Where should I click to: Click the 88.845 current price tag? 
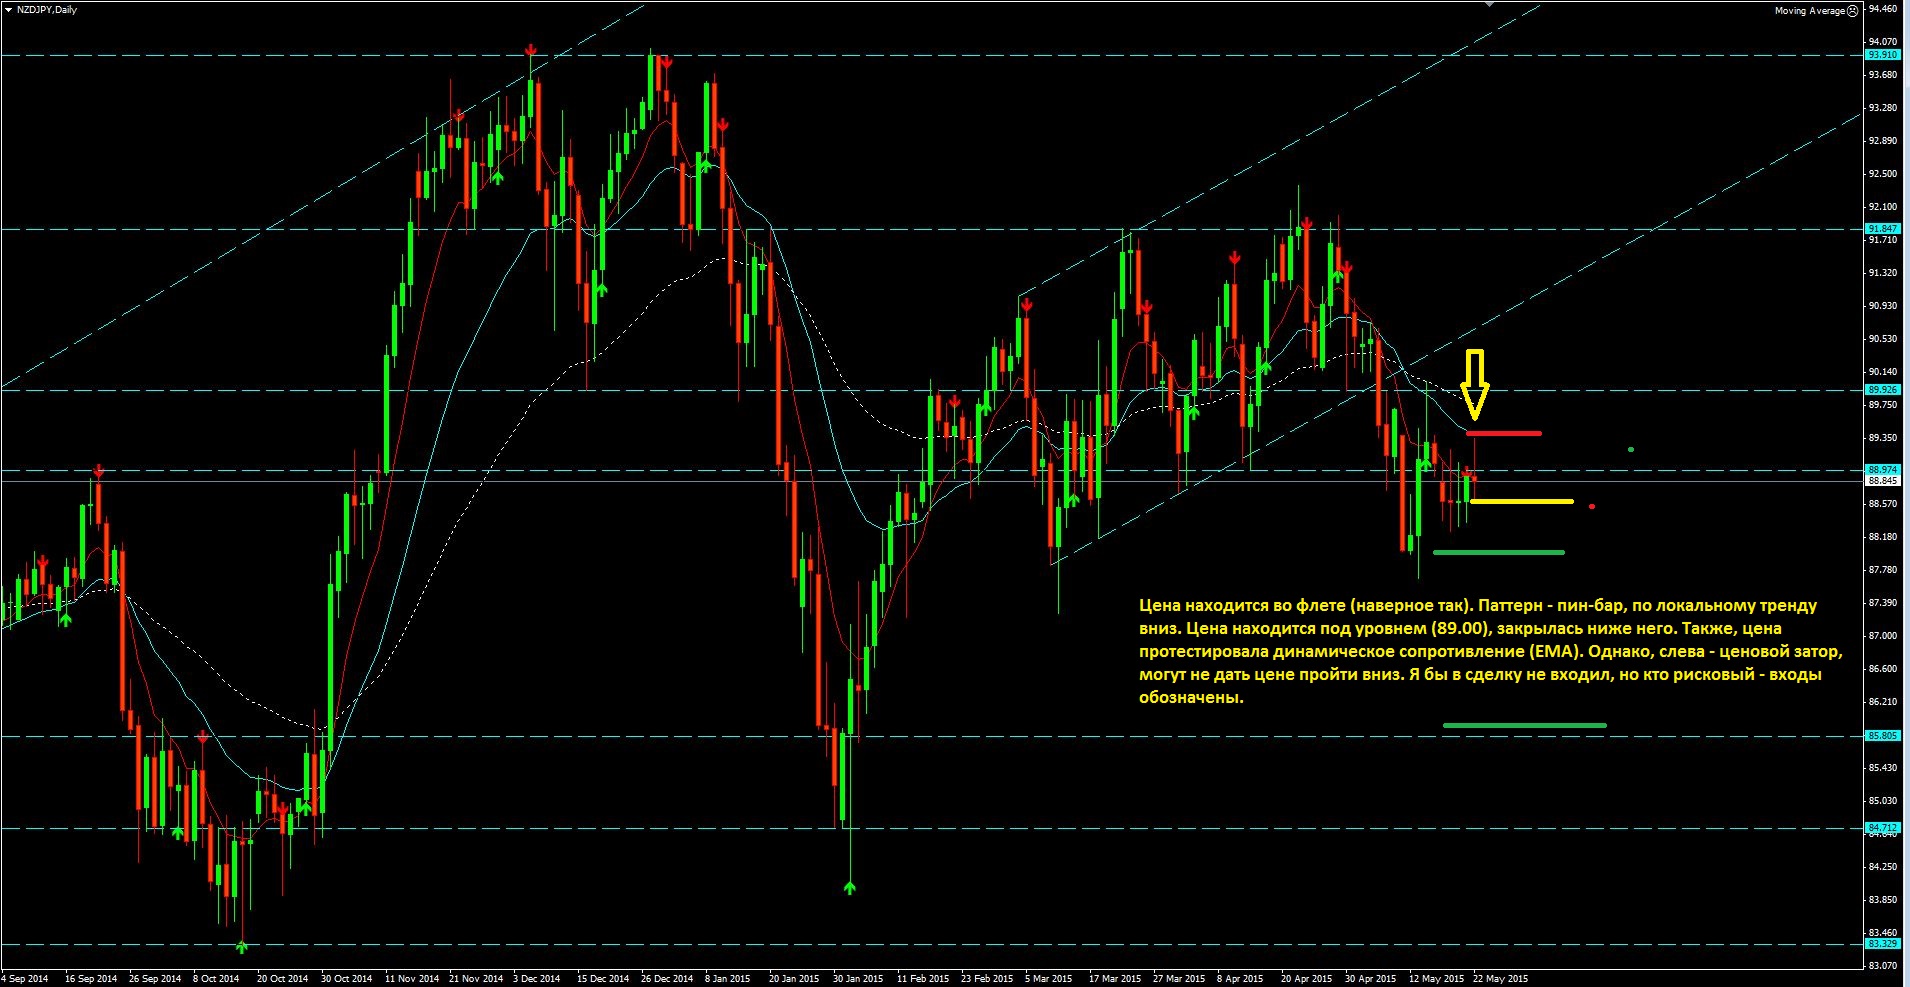tap(1882, 481)
